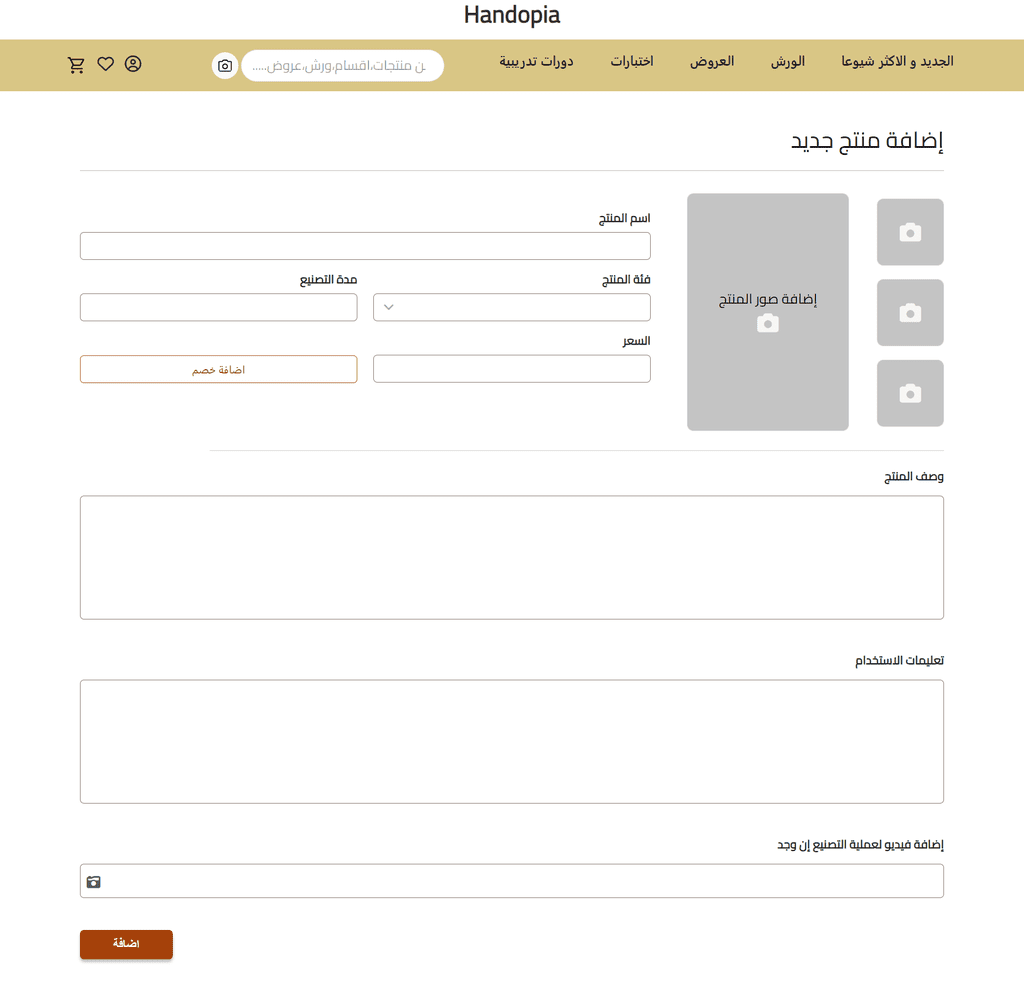Click the video camera icon in video field
Image resolution: width=1024 pixels, height=994 pixels.
click(93, 882)
